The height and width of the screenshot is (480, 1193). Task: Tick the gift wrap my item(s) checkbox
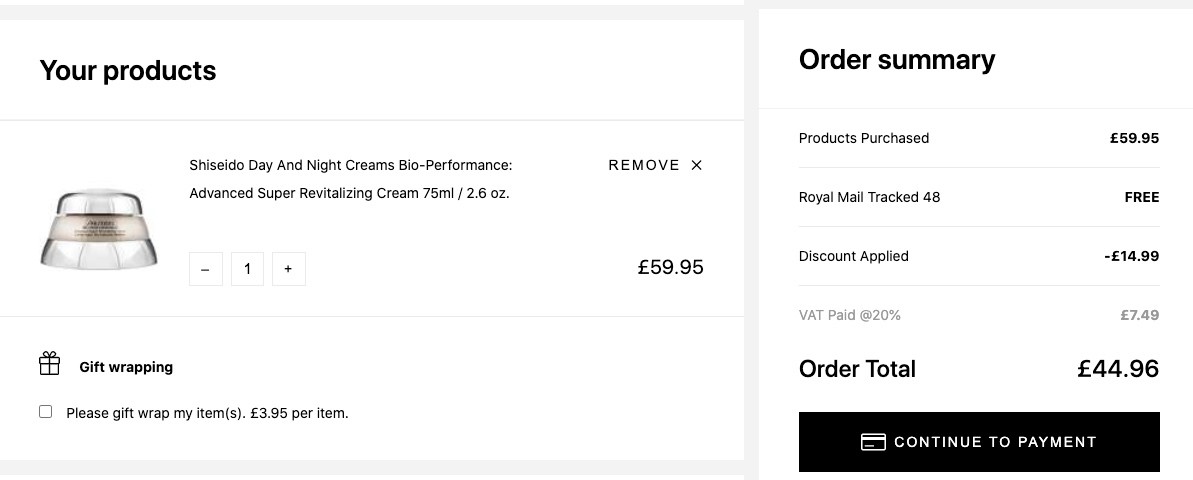[x=46, y=412]
